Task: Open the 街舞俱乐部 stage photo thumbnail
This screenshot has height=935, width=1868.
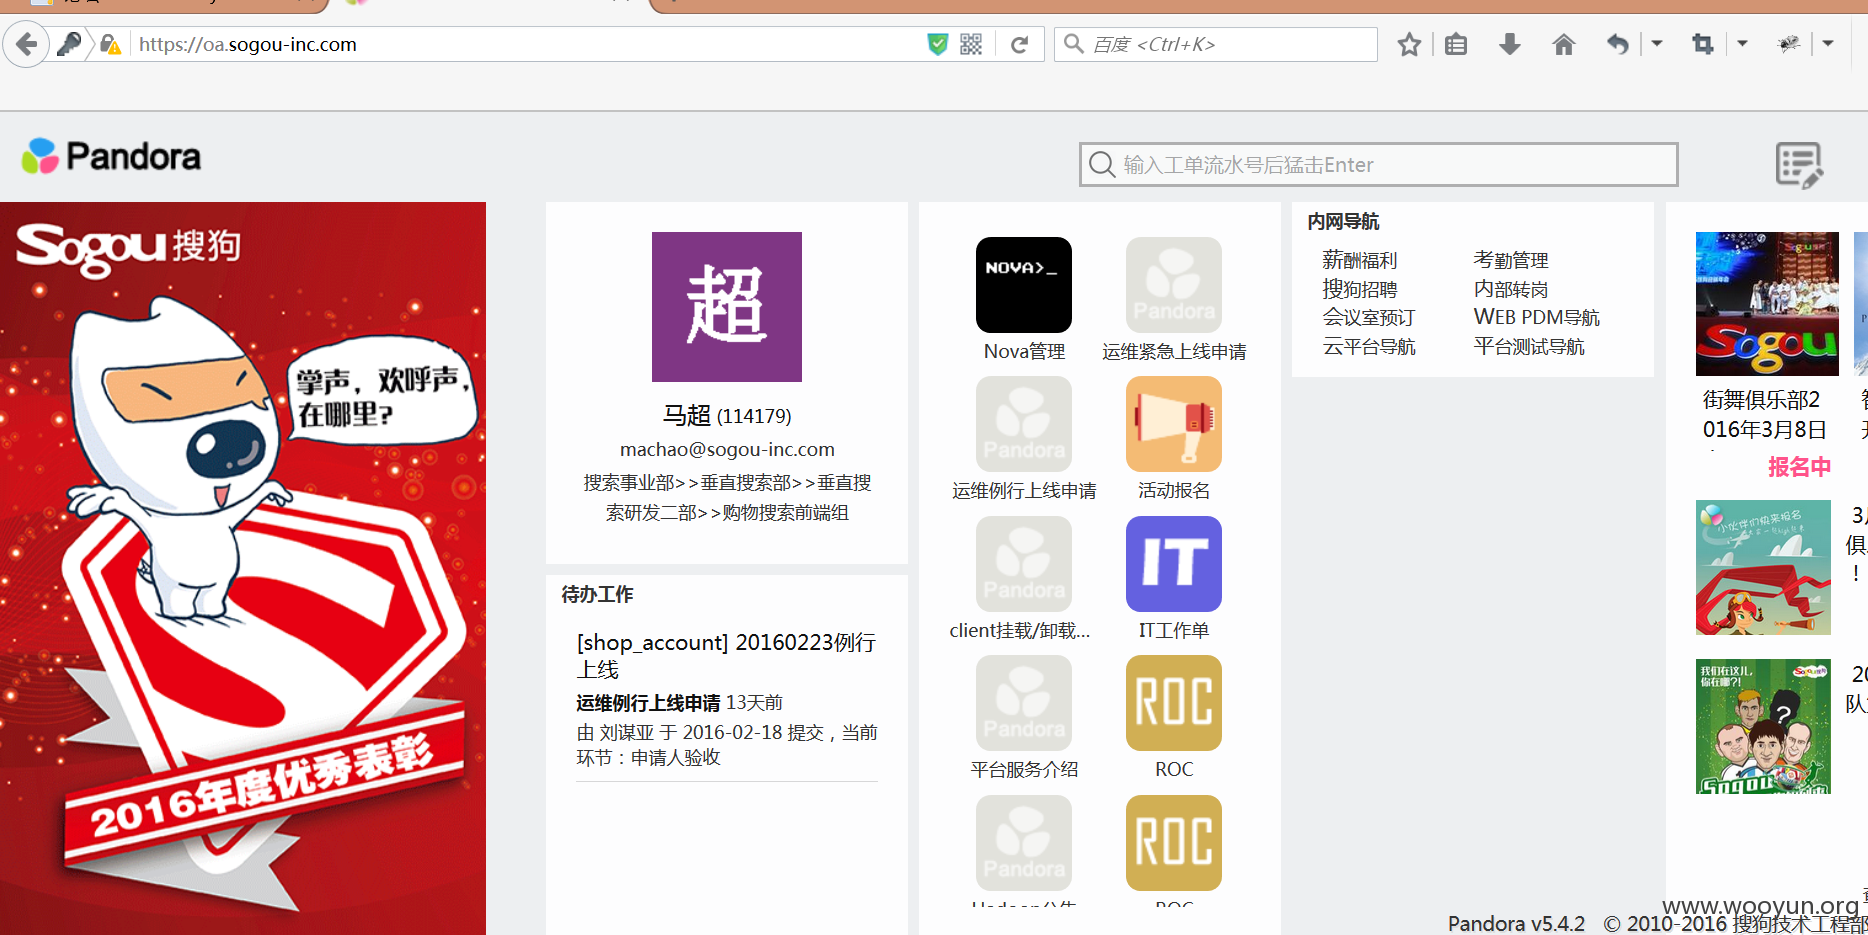Action: pyautogui.click(x=1767, y=304)
